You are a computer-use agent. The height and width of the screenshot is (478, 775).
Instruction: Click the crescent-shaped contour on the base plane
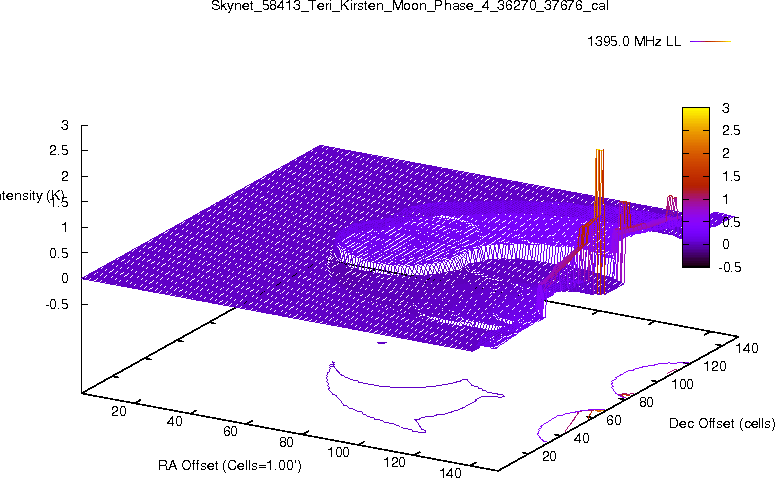[x=415, y=397]
